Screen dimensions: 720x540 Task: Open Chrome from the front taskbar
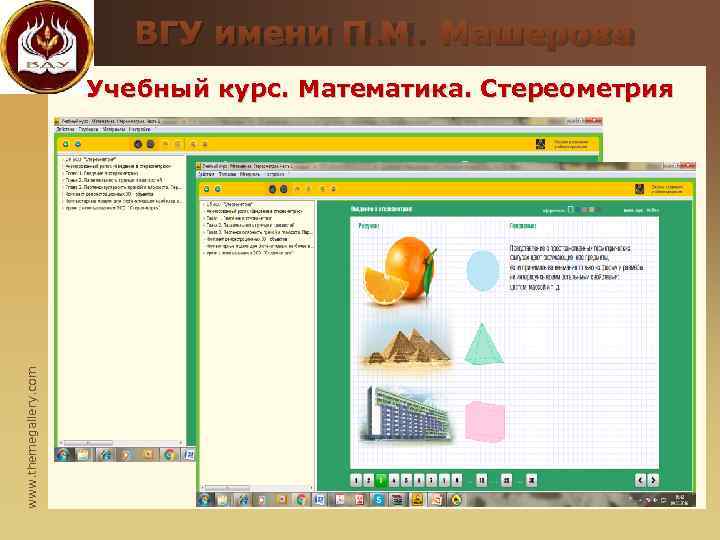[x=302, y=500]
